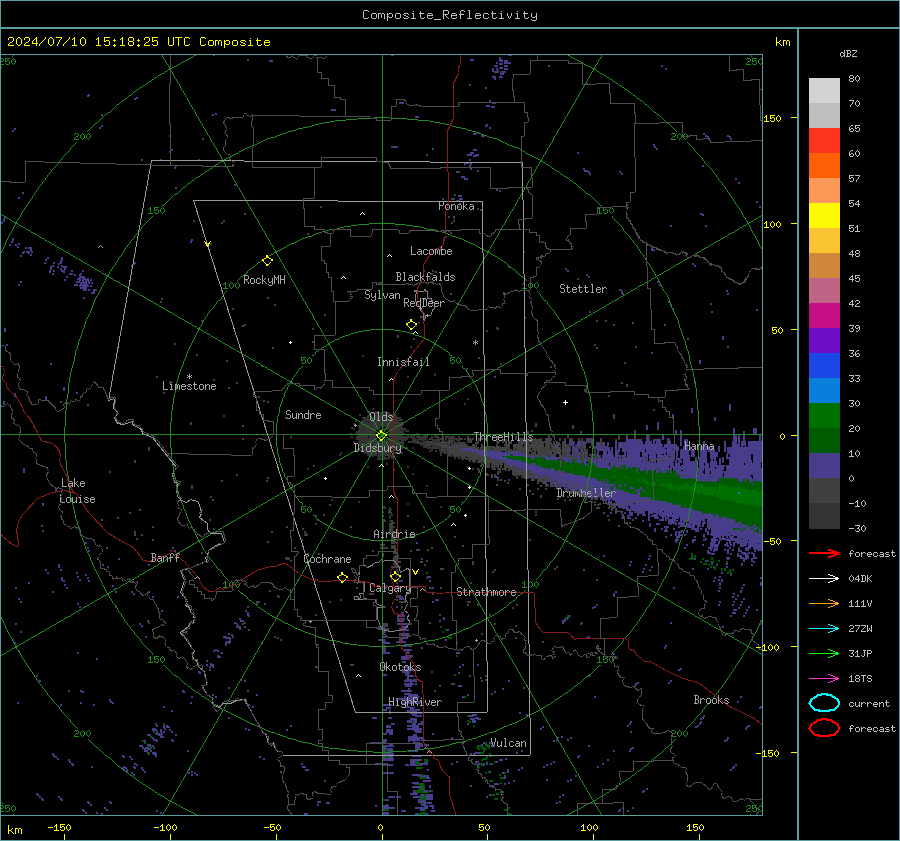Click the yellow diamond marker below RedDeer
This screenshot has width=900, height=841.
tap(411, 325)
